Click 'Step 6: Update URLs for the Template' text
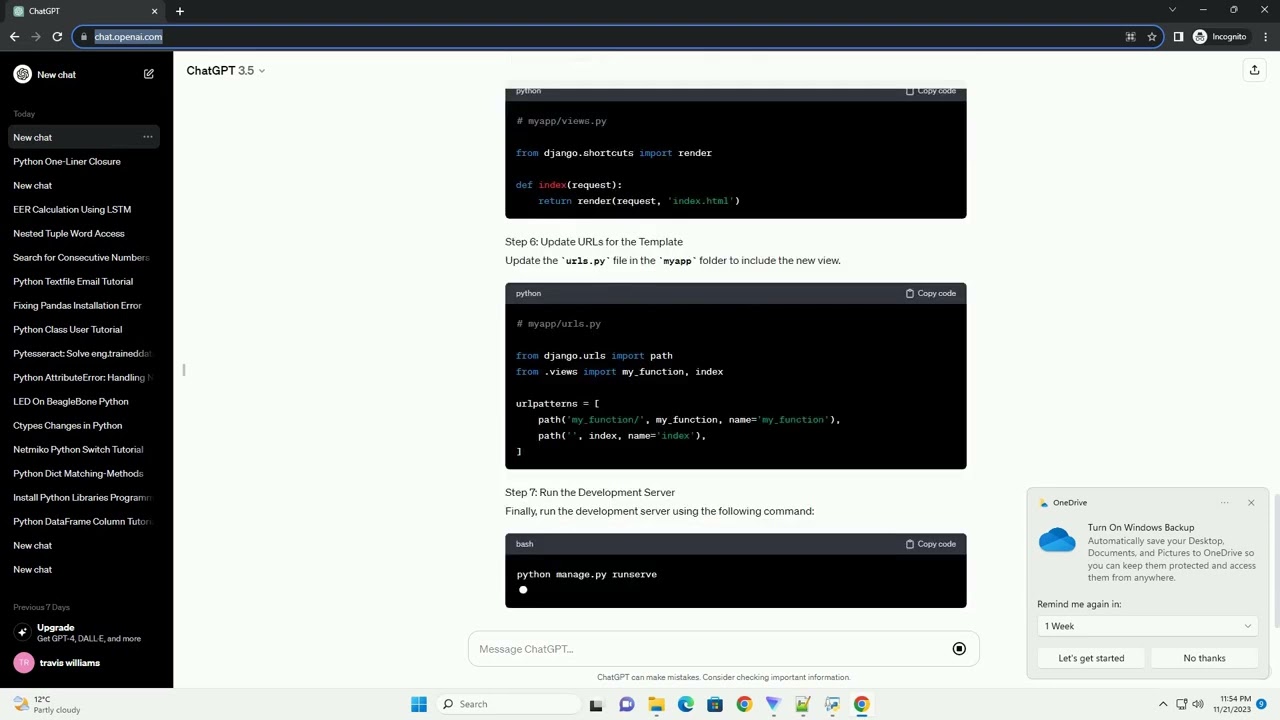Screen dimensions: 1280x720 click(x=594, y=242)
